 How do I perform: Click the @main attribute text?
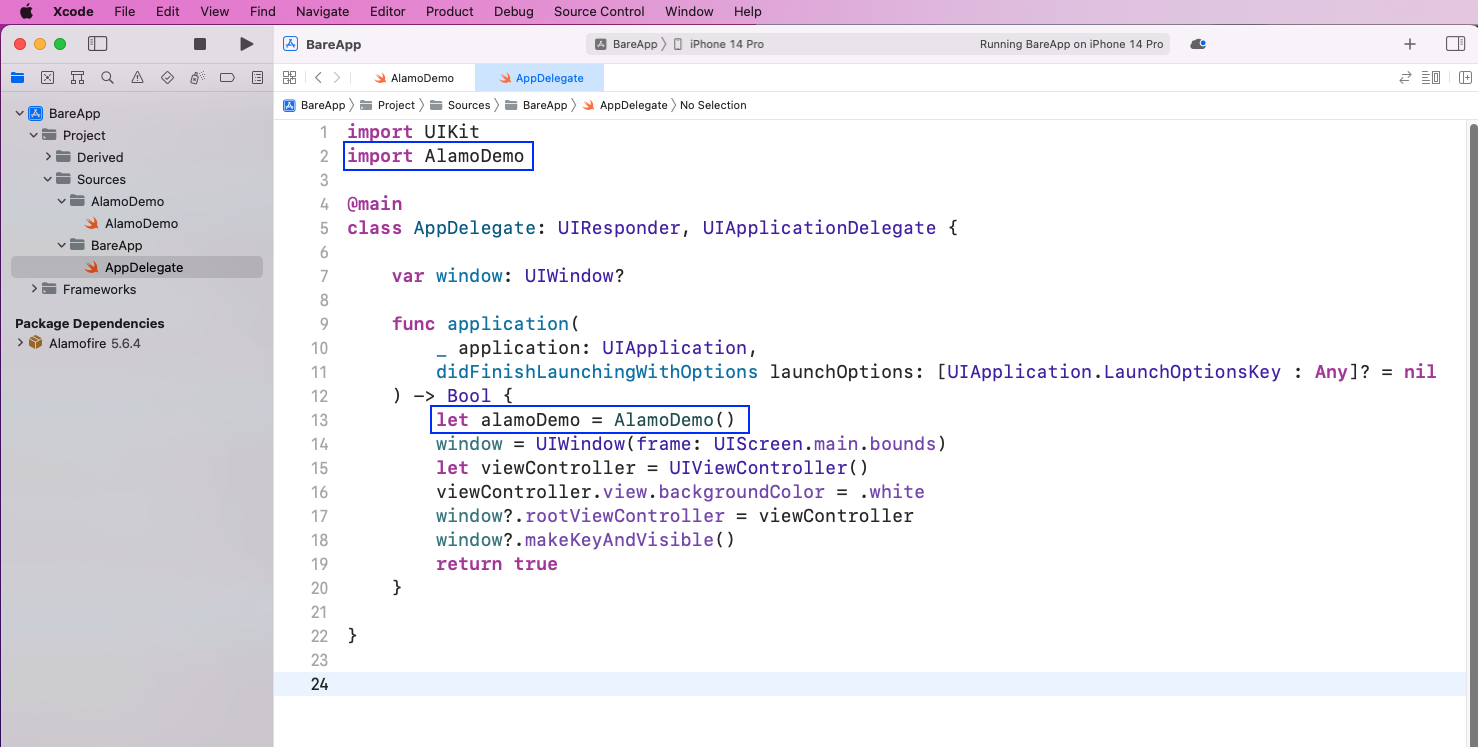click(375, 204)
